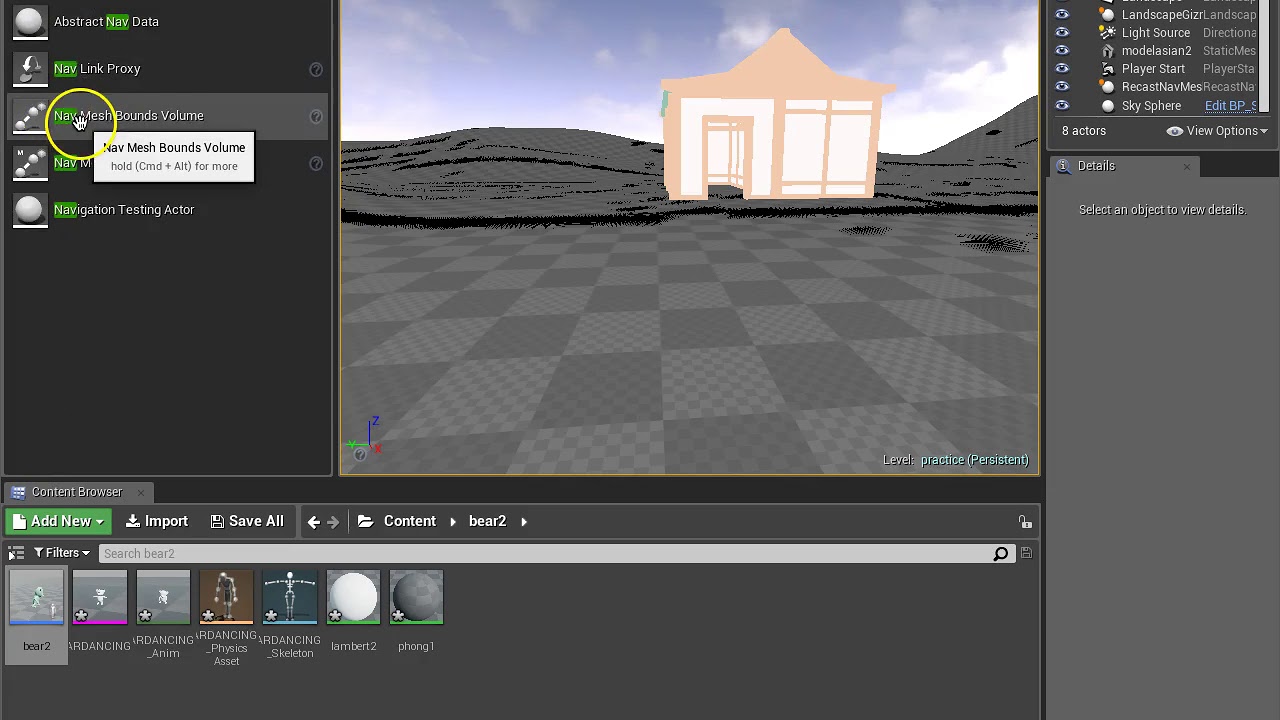Hide the LandscapeGizmo actor
The height and width of the screenshot is (720, 1280).
click(1062, 14)
